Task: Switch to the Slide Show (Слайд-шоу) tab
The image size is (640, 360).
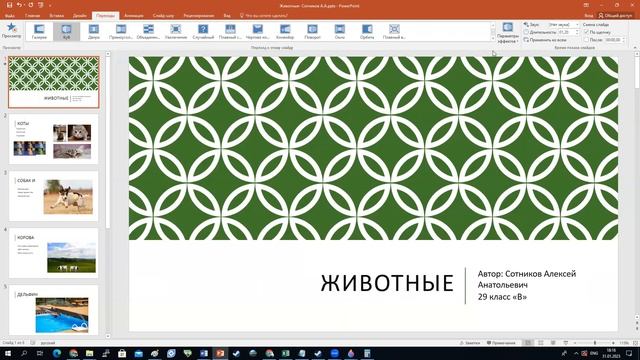Action: coord(163,16)
